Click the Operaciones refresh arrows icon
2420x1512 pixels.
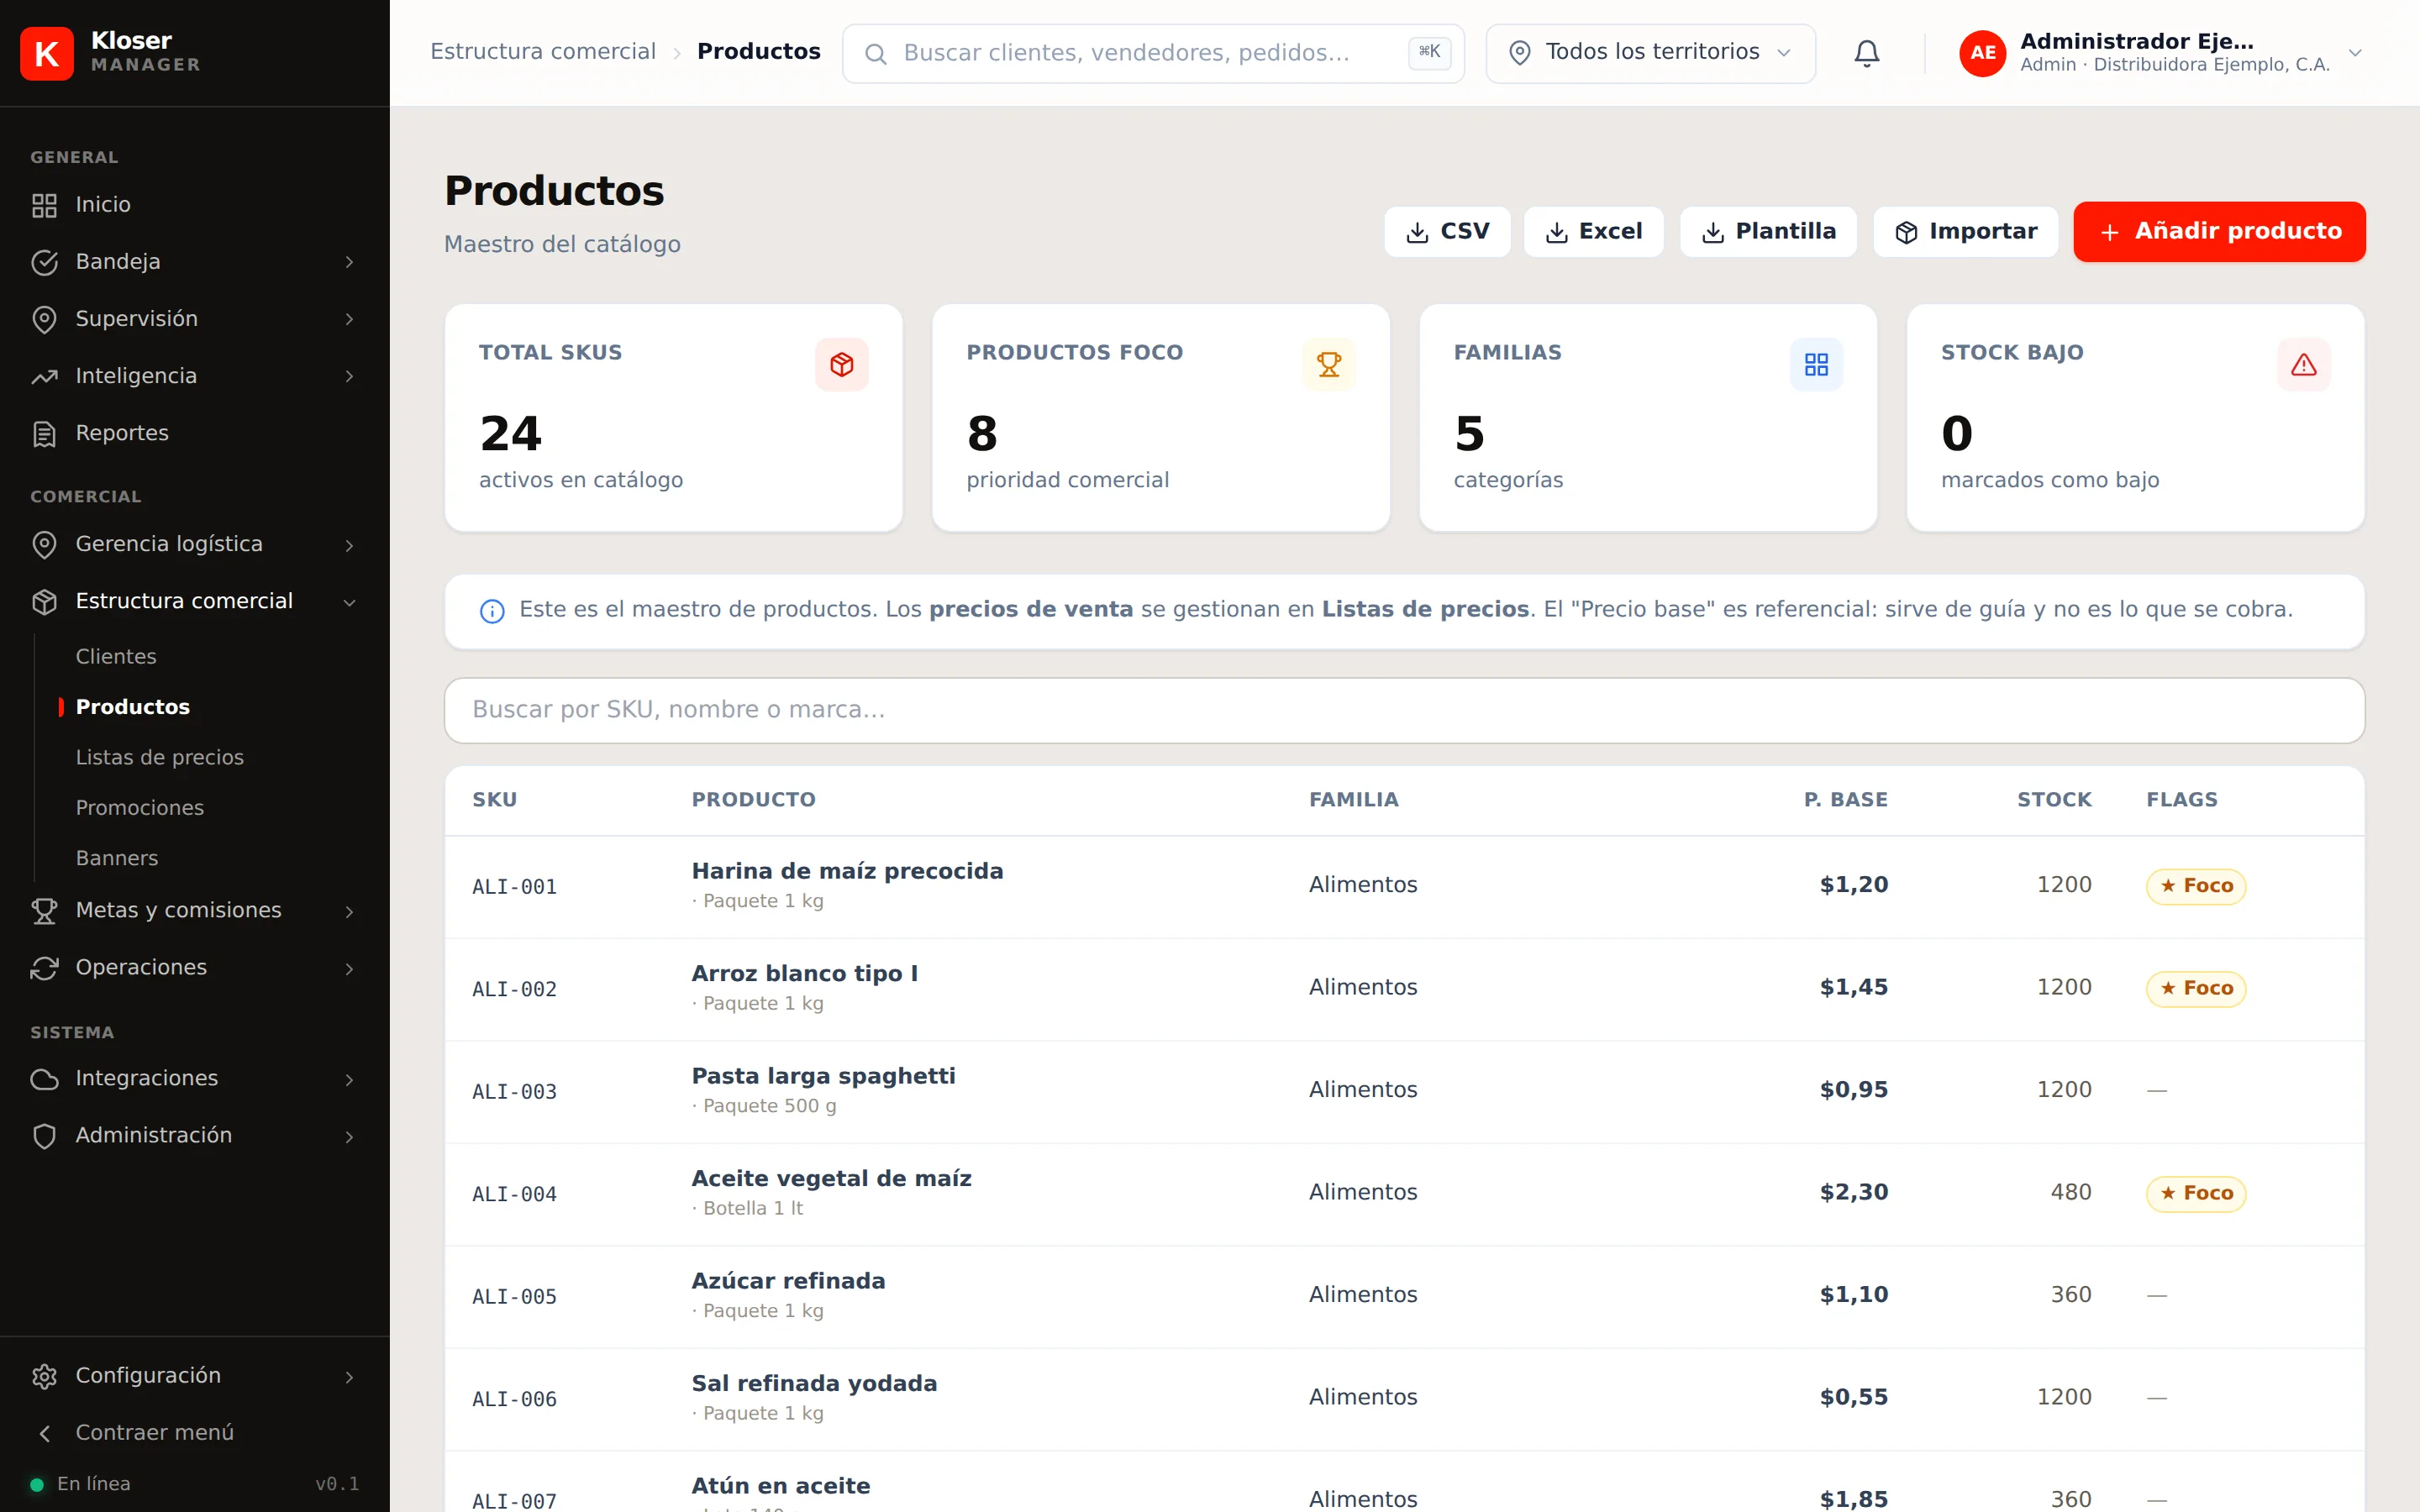(44, 968)
